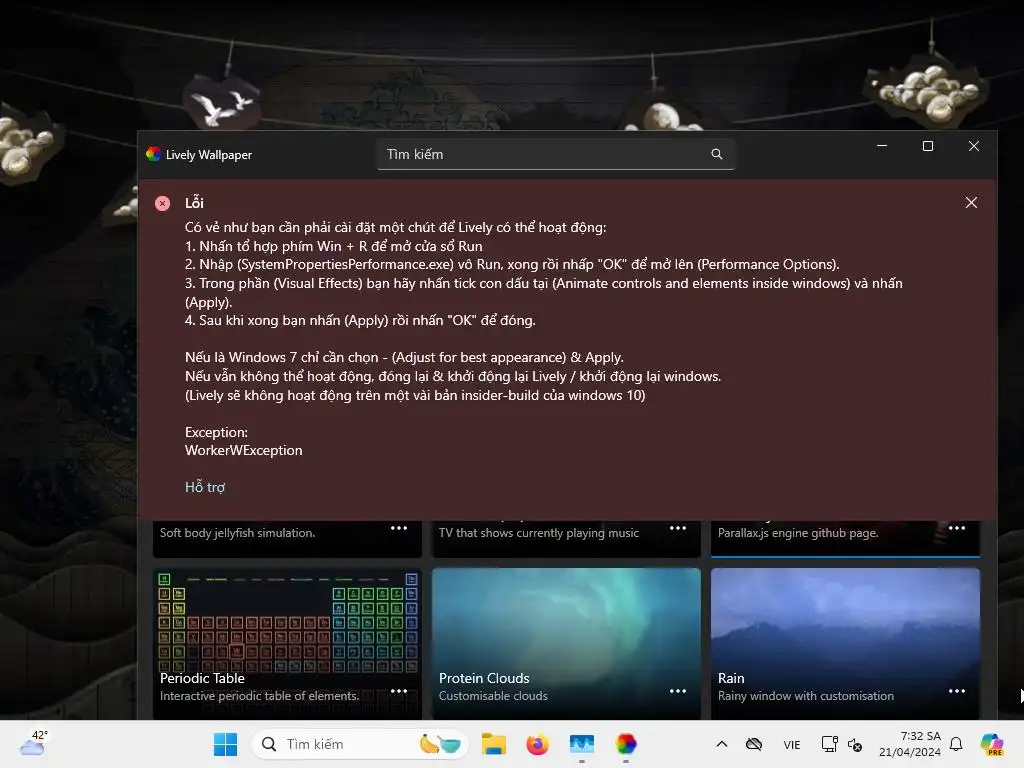The height and width of the screenshot is (768, 1024).
Task: Open network status tray icon
Action: pyautogui.click(x=829, y=744)
